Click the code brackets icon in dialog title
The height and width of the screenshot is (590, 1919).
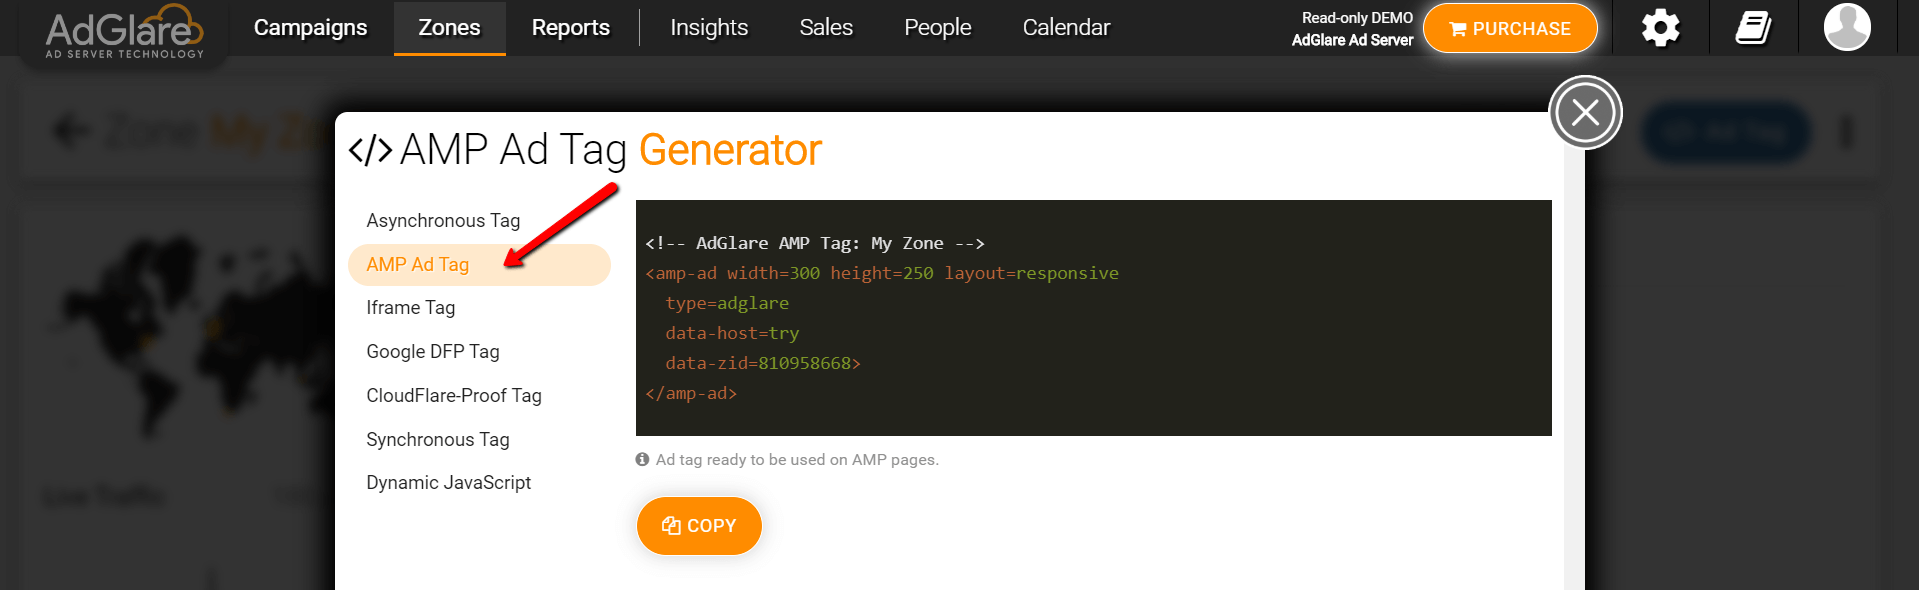coord(370,150)
